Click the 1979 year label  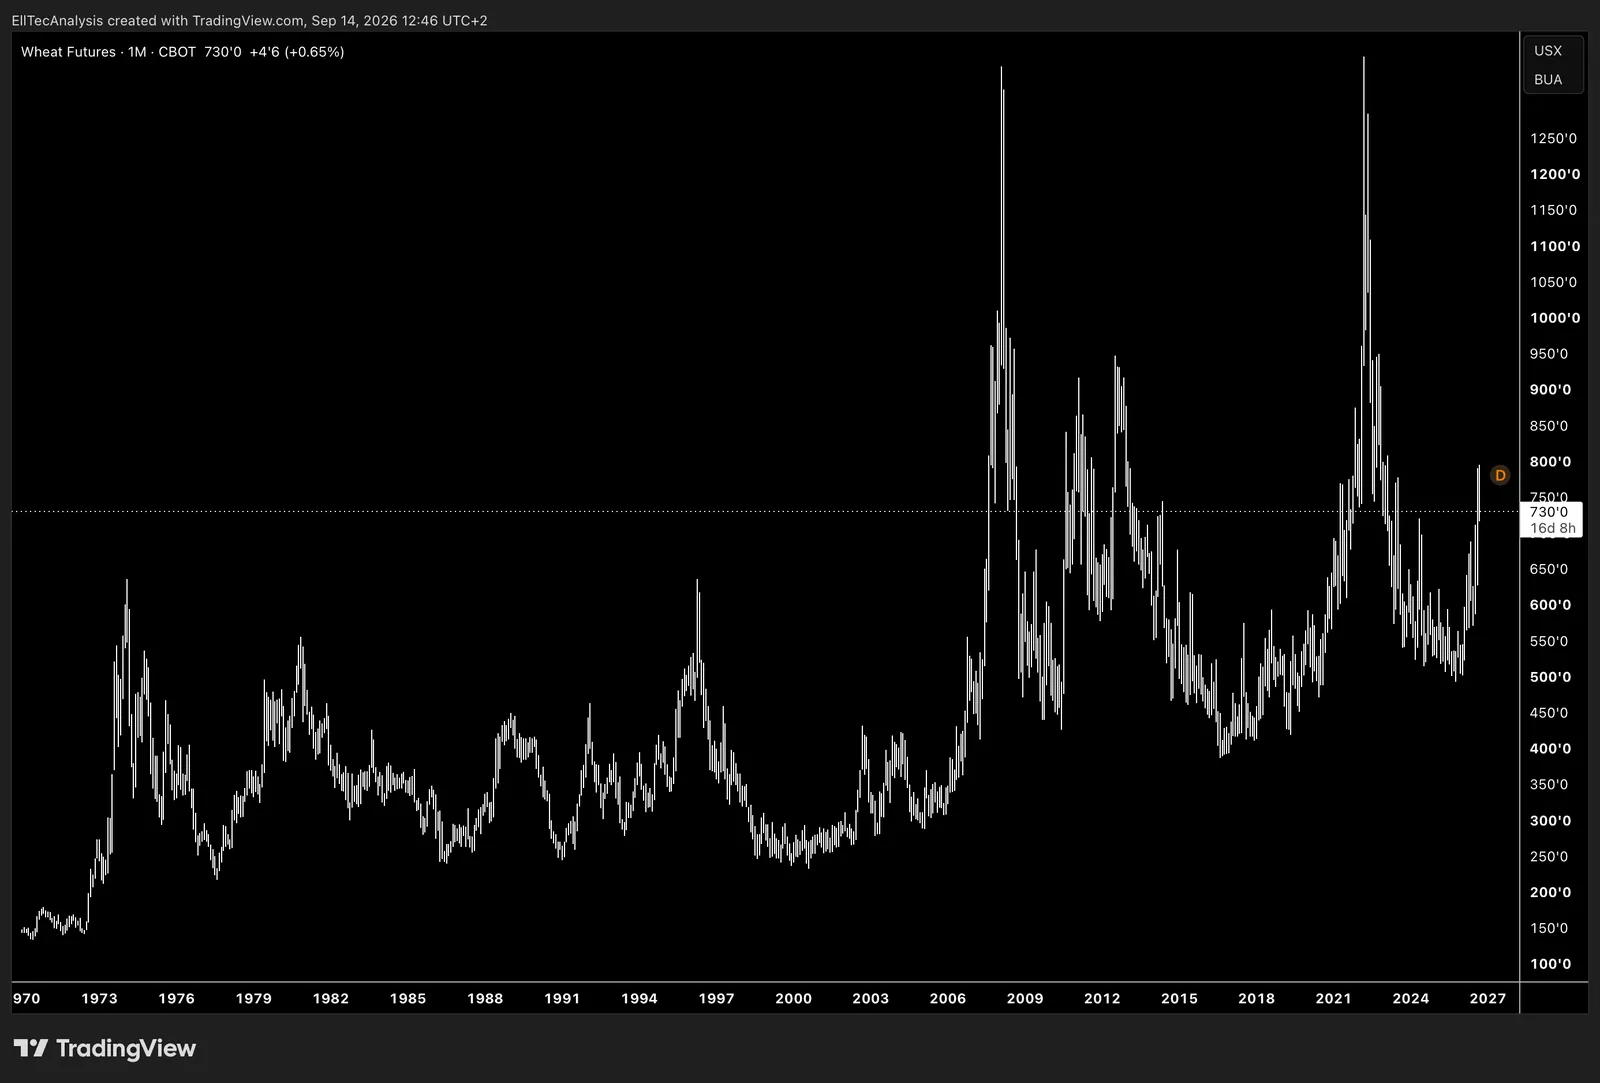pos(253,998)
